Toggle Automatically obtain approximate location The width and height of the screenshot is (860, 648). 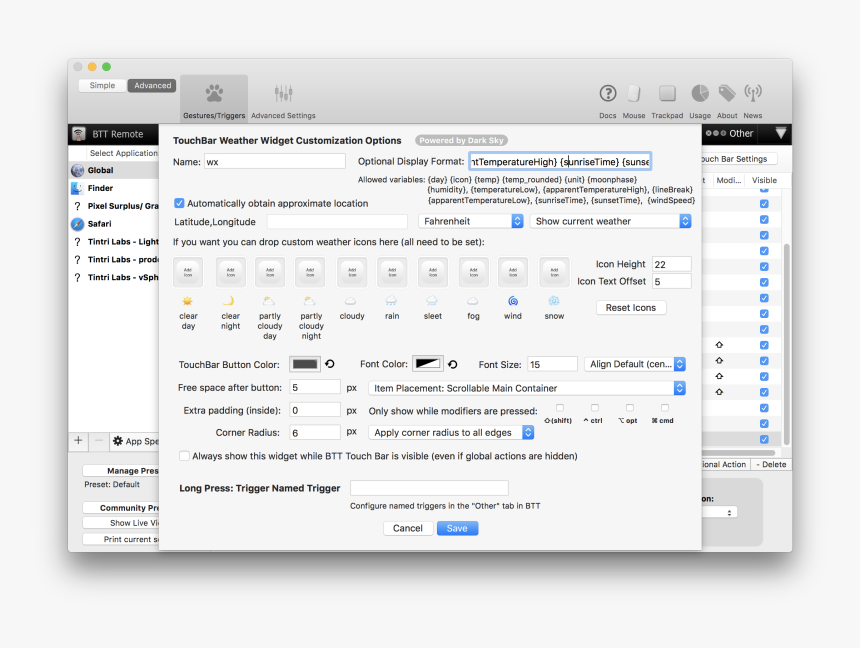[x=179, y=203]
